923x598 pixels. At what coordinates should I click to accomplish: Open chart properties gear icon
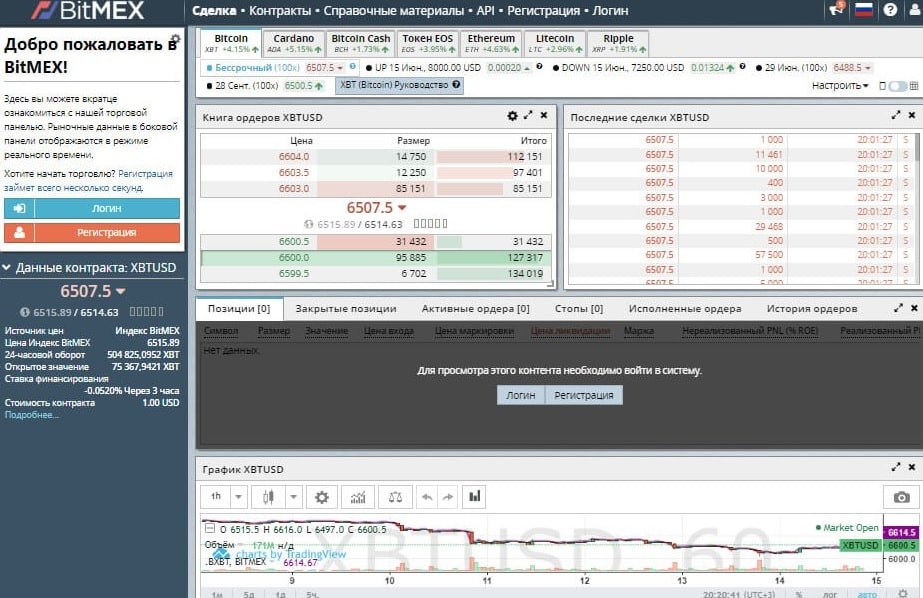click(321, 497)
